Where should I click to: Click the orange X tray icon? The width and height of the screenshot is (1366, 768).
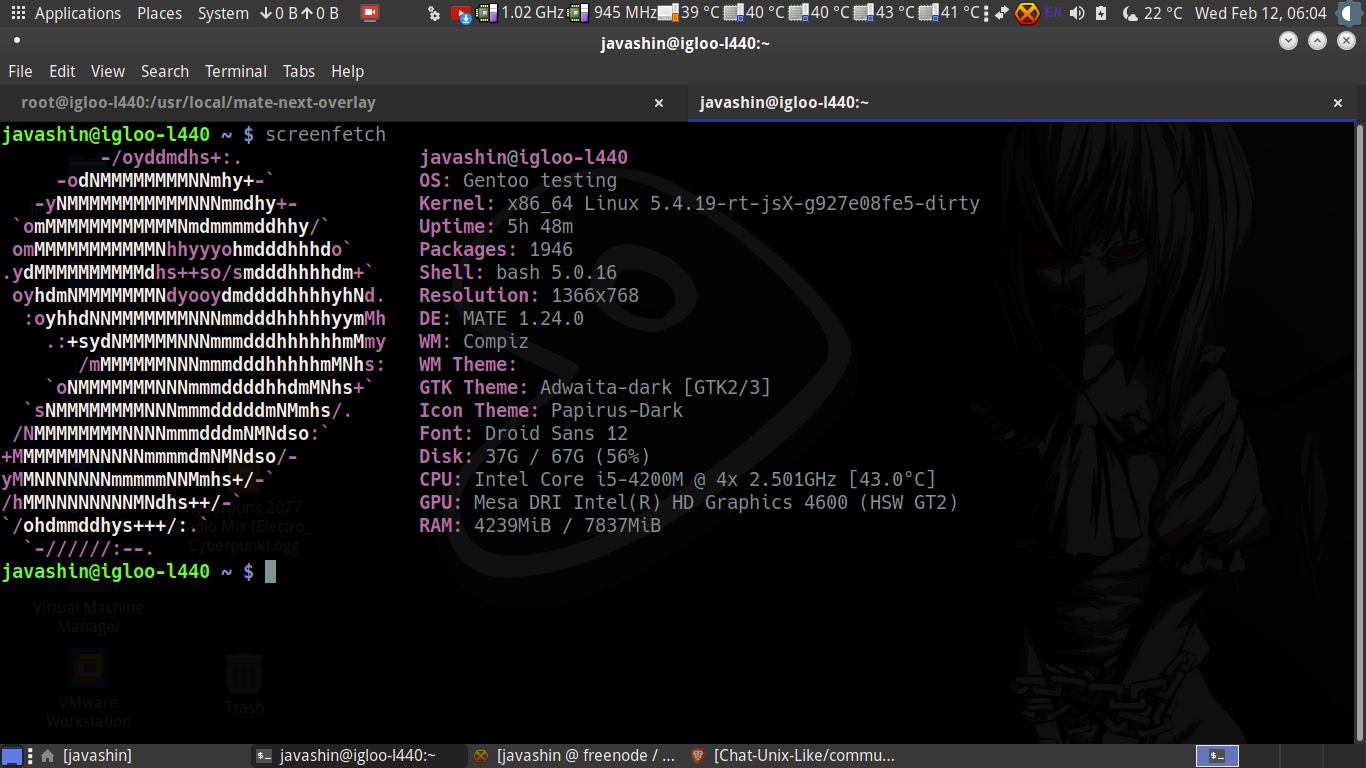coord(1027,13)
